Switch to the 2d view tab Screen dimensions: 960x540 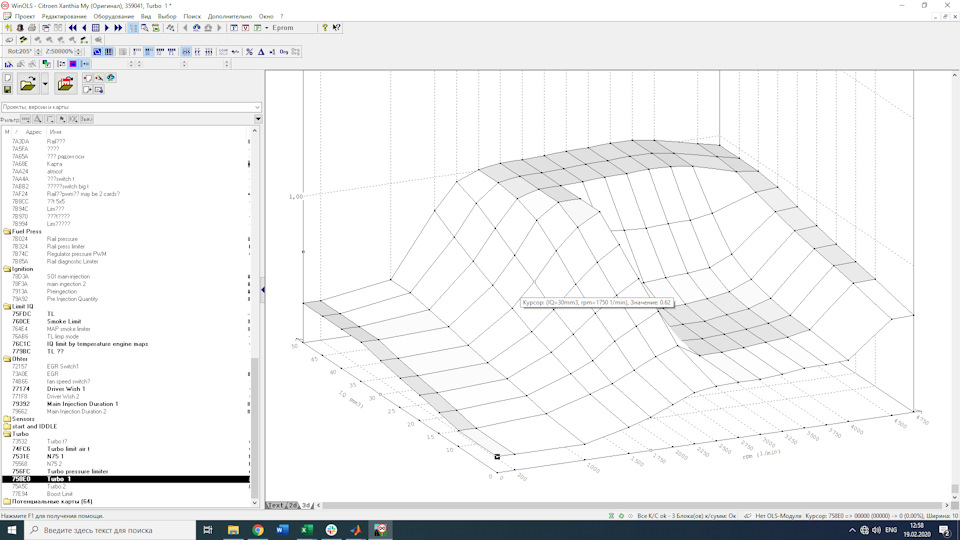[293, 505]
